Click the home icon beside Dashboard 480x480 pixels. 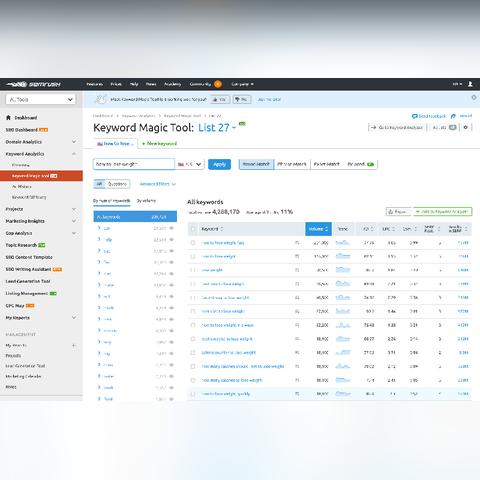(x=8, y=117)
